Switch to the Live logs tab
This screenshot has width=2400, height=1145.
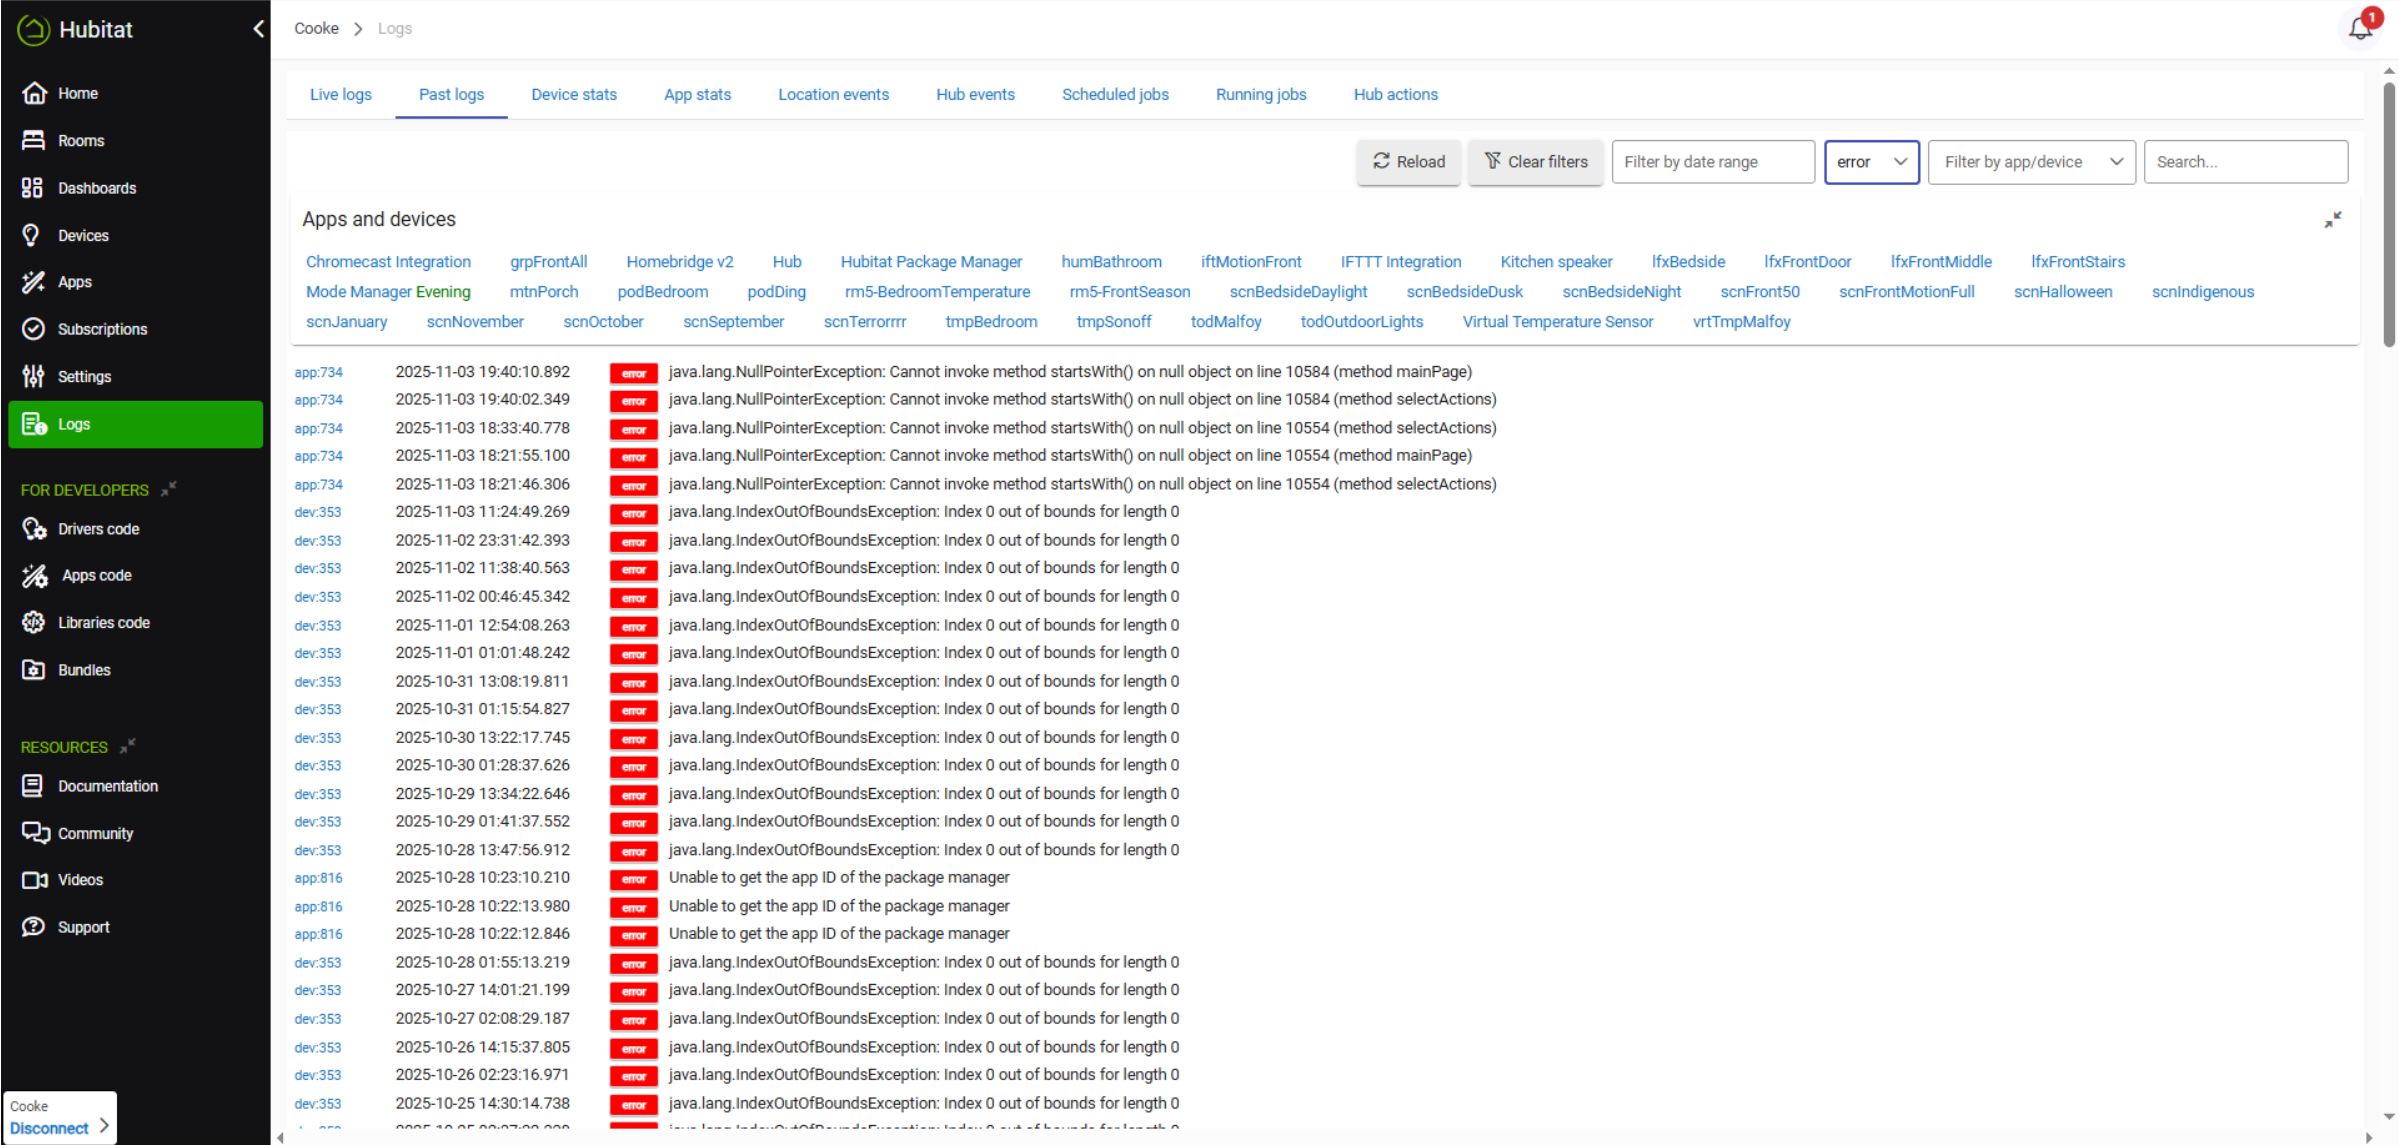point(340,94)
